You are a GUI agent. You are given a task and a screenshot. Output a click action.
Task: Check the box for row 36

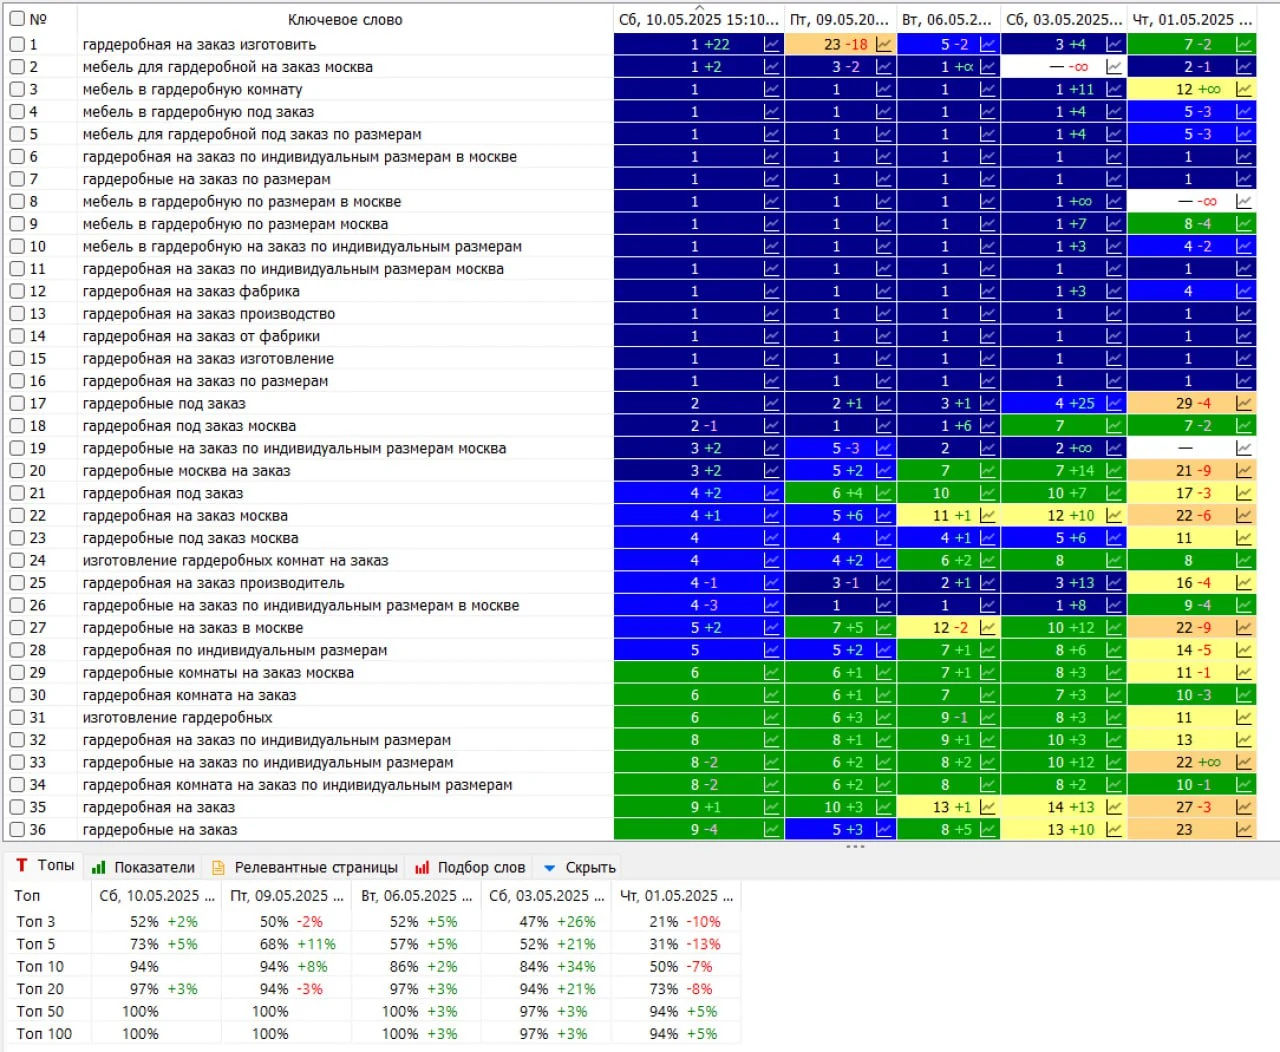pos(17,829)
